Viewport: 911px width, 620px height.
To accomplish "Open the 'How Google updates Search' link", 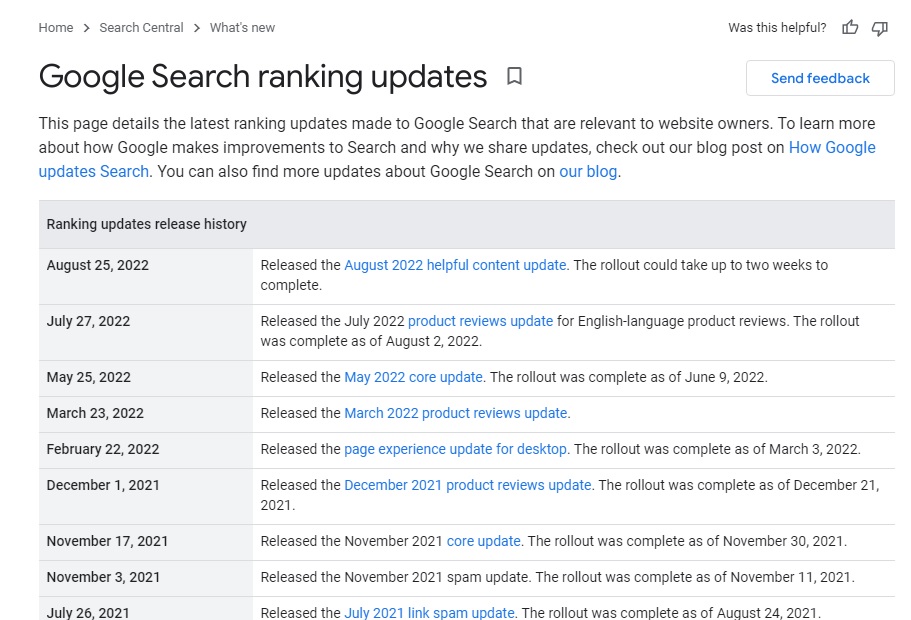I will 833,147.
